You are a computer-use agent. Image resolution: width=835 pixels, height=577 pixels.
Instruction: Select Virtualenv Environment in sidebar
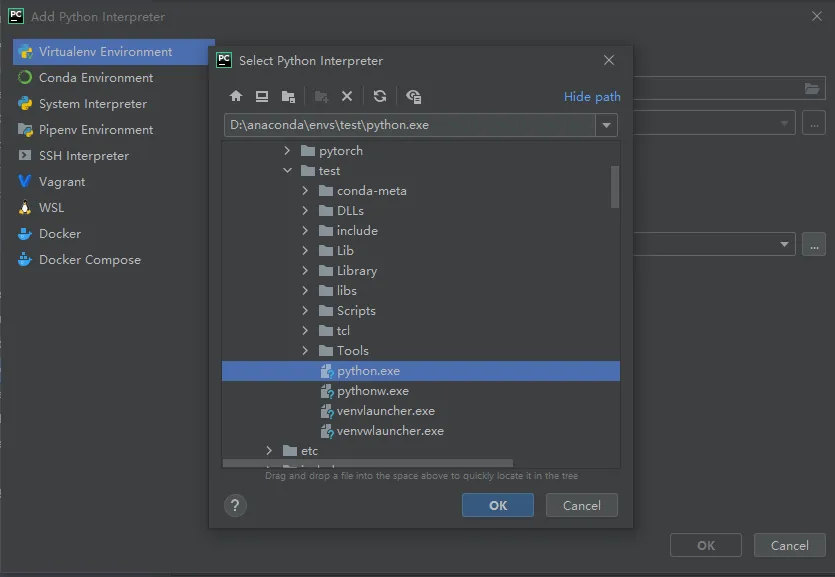click(113, 52)
